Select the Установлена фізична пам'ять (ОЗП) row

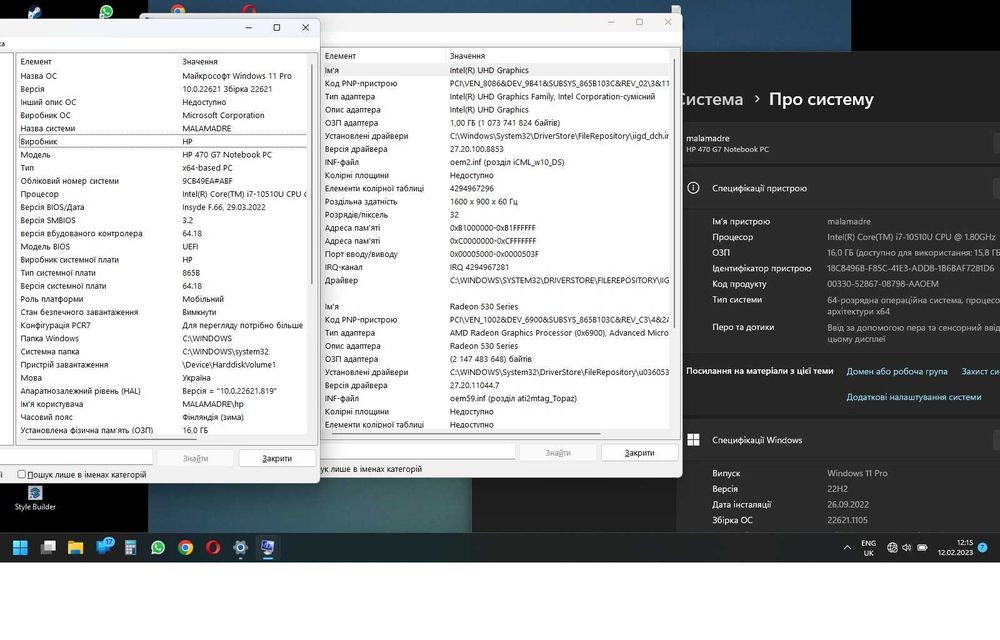point(163,430)
